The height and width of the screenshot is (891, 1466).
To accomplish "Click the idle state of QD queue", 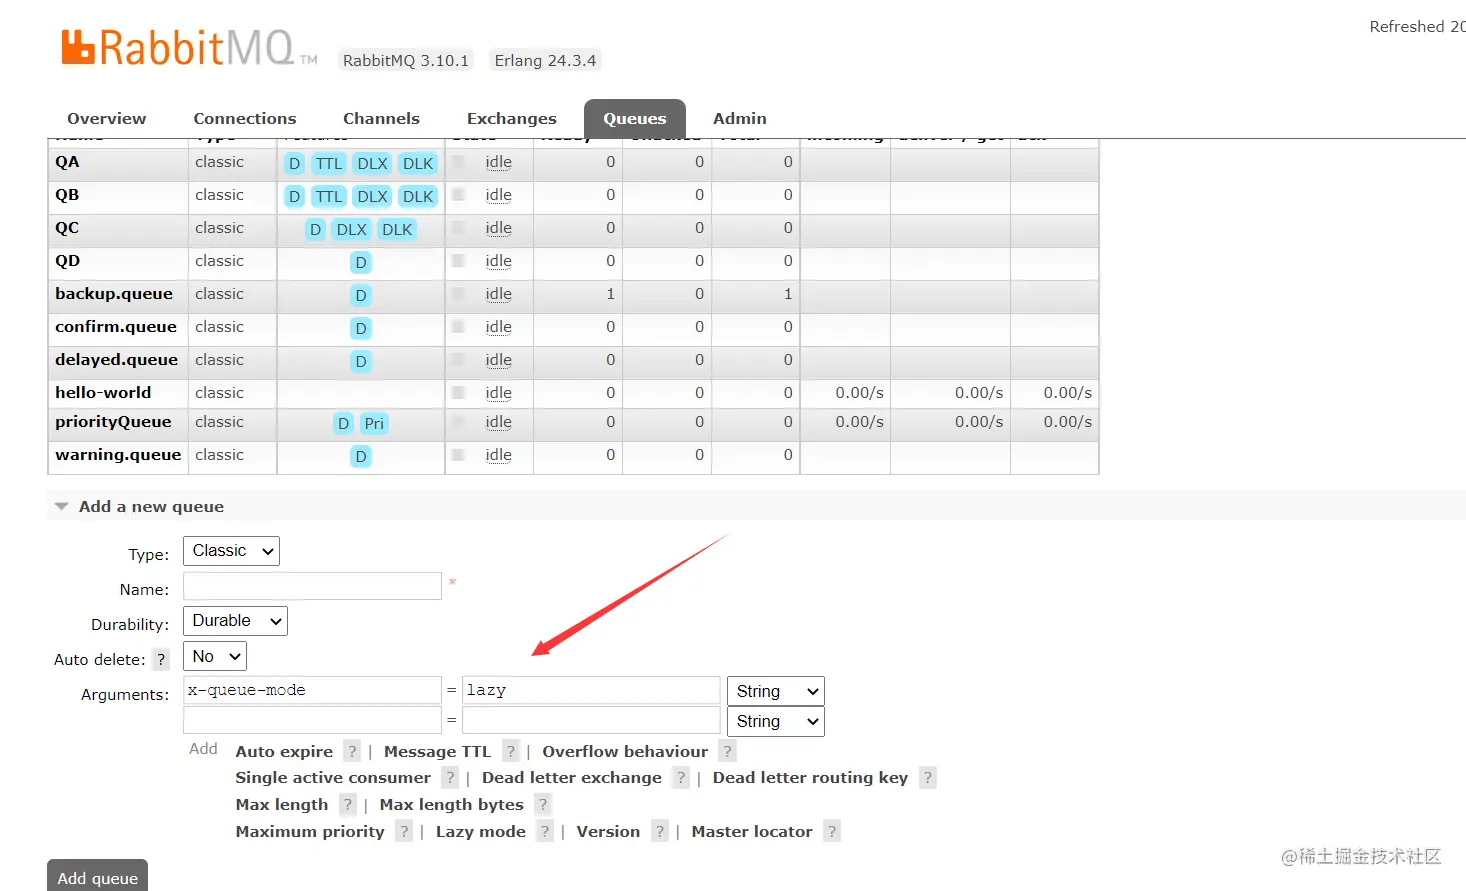I will pyautogui.click(x=498, y=261).
